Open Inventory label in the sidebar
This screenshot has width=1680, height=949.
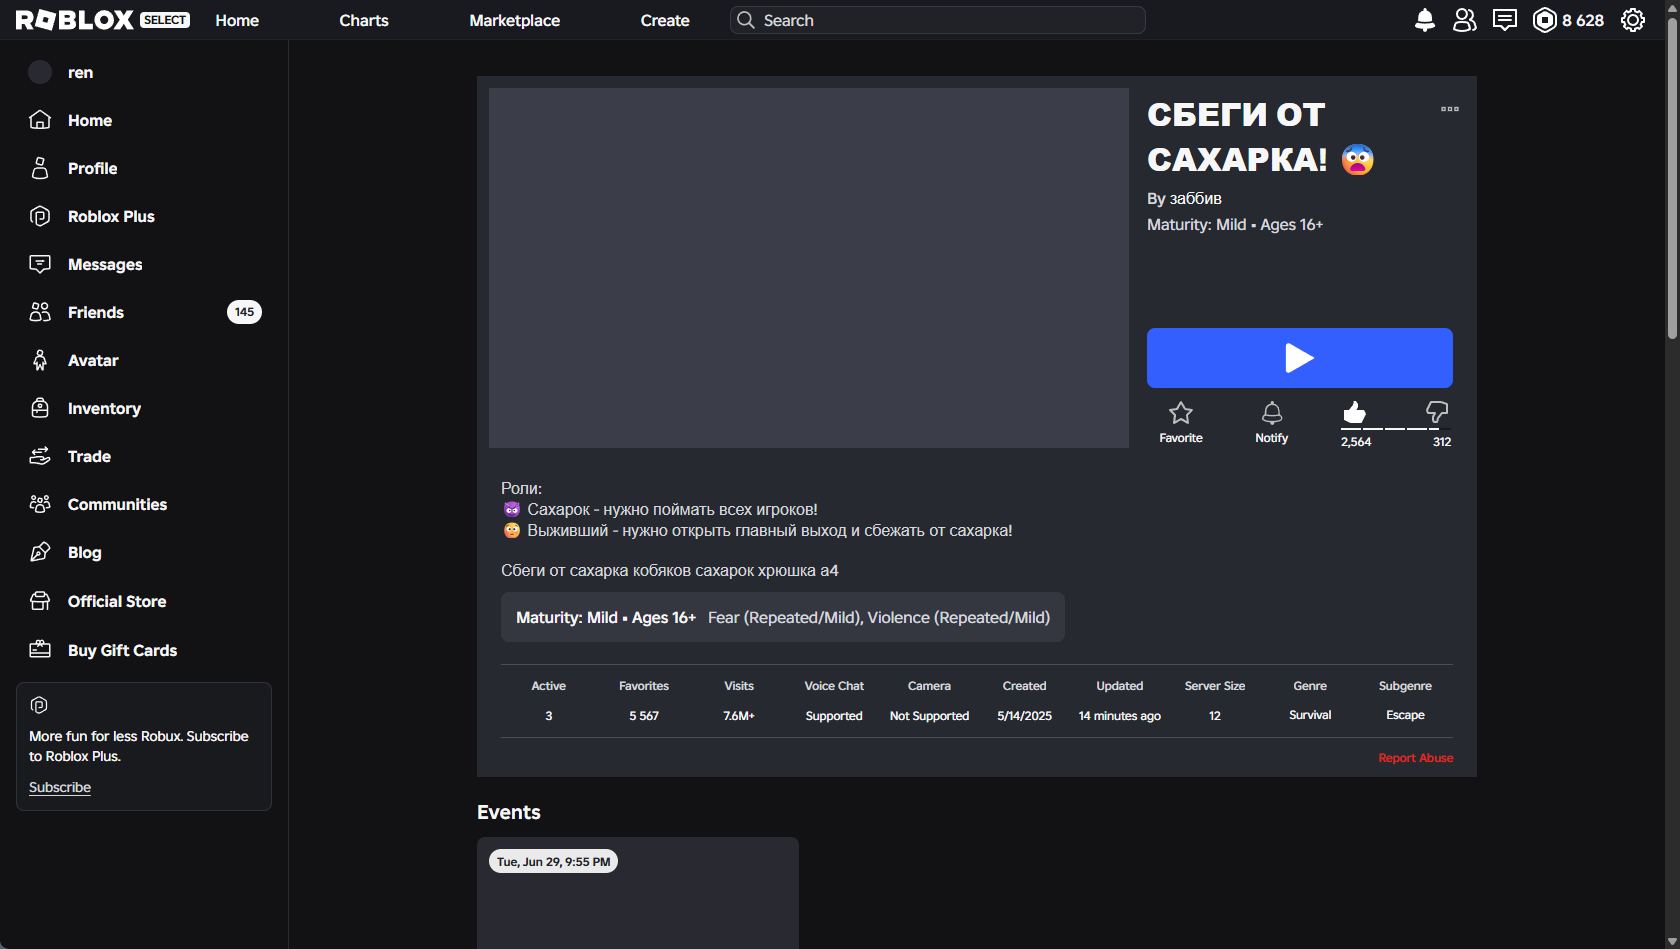(x=104, y=408)
